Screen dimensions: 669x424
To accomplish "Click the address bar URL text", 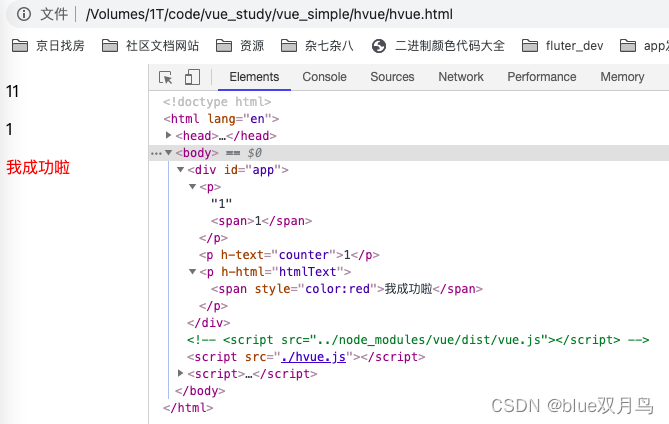I will [269, 14].
